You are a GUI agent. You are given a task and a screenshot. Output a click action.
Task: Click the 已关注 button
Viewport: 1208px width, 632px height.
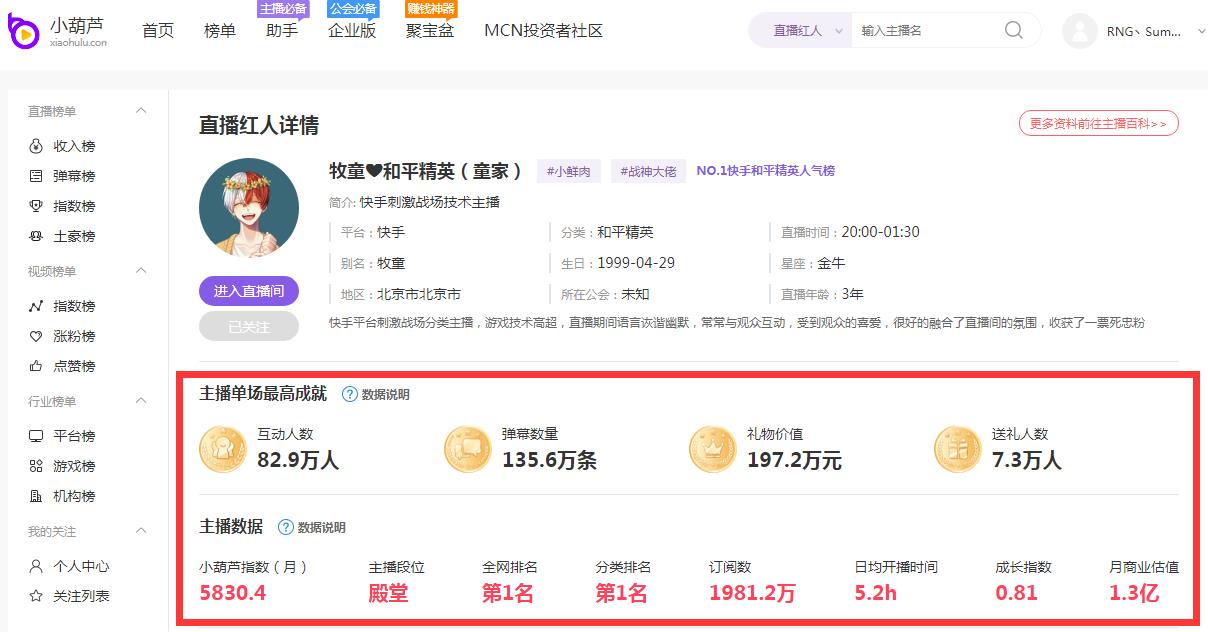coord(249,326)
